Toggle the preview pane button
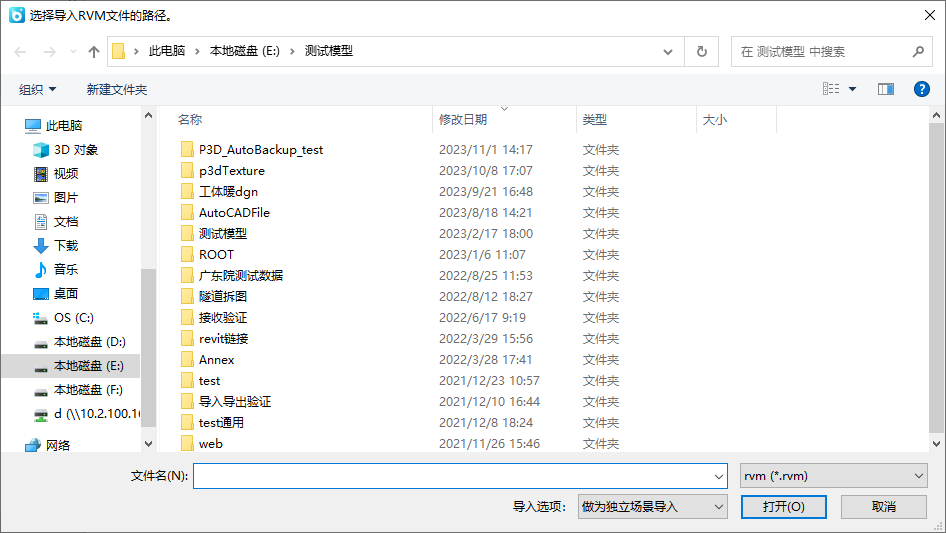Image resolution: width=946 pixels, height=533 pixels. 886,89
